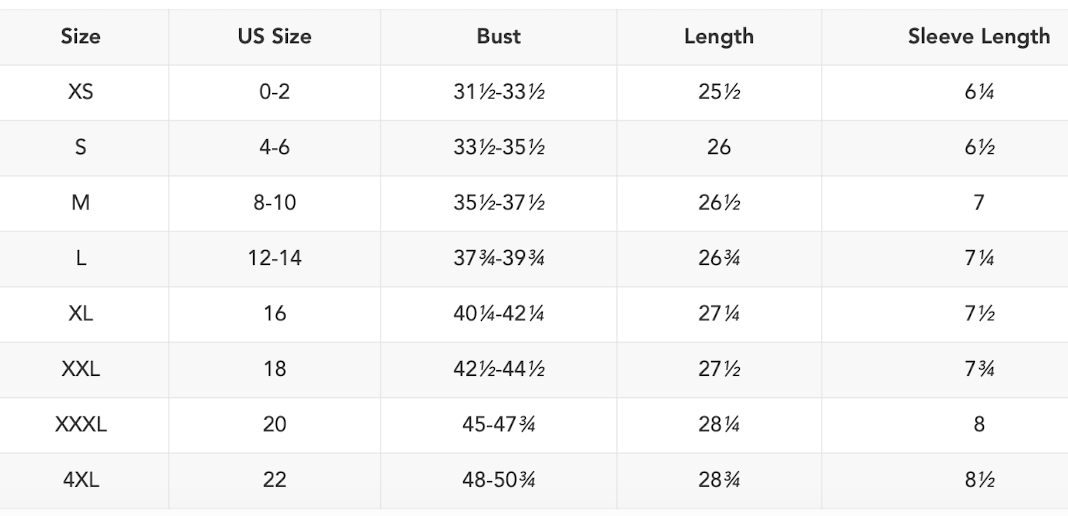Viewport: 1068px width, 516px height.
Task: Select US size 0-2 cell
Action: coord(274,92)
